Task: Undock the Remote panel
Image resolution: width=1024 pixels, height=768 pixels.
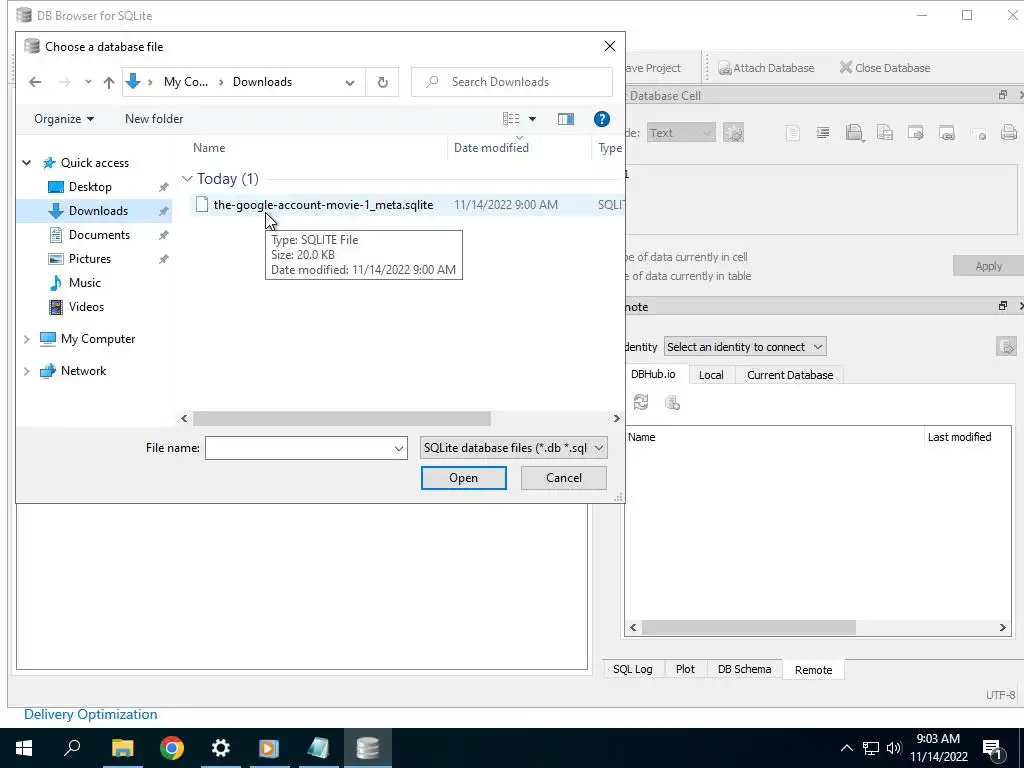Action: tap(1002, 306)
